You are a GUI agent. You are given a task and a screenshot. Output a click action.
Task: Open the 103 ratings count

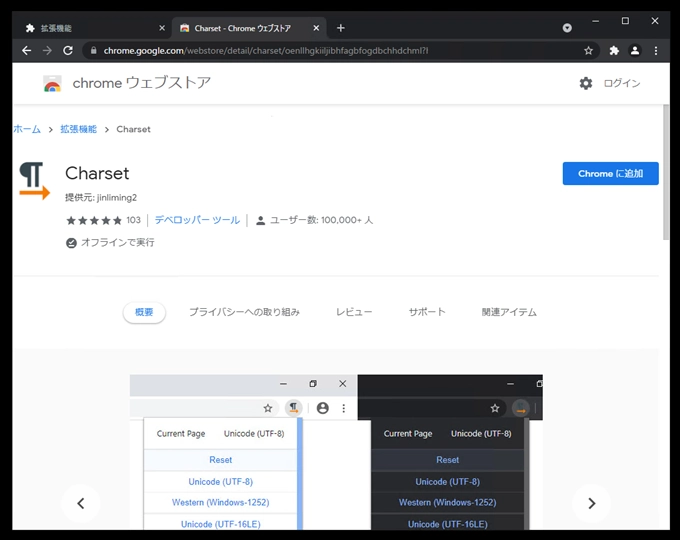[134, 220]
